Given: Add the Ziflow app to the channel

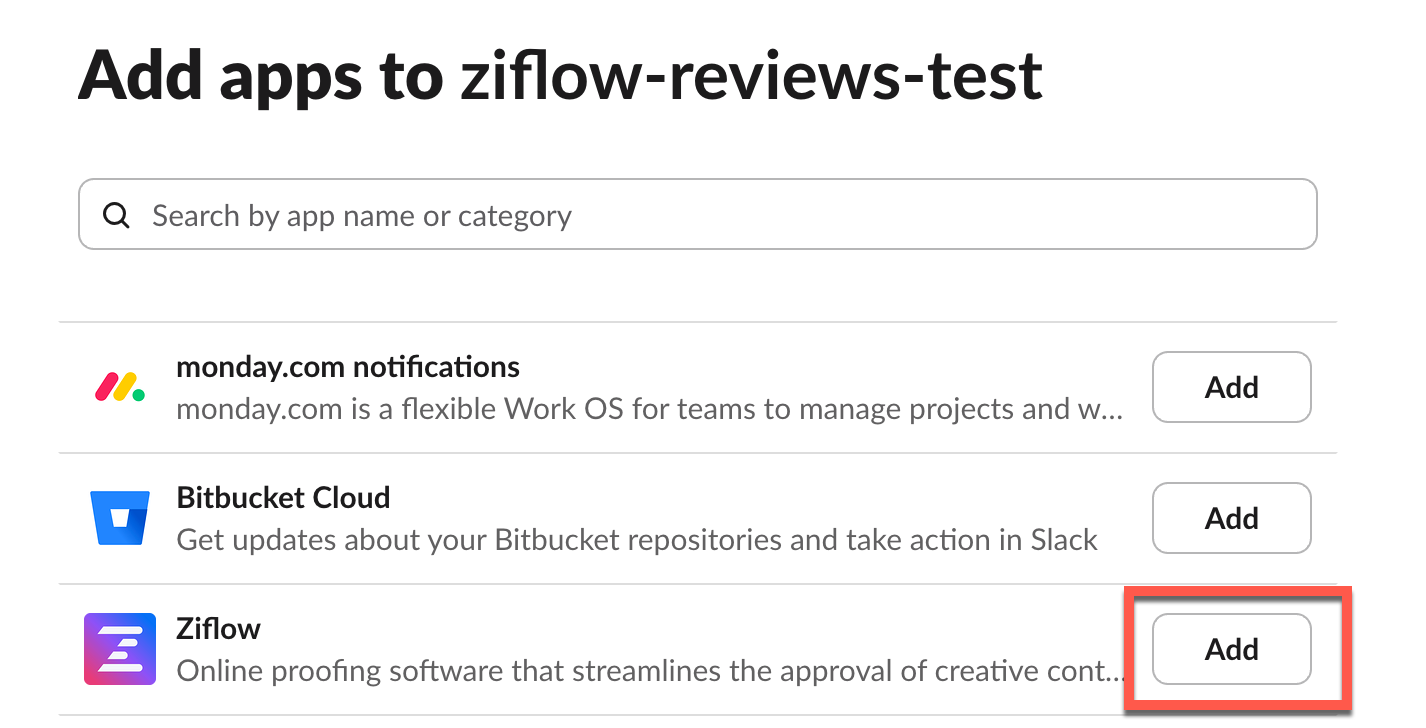Looking at the screenshot, I should click(1231, 649).
